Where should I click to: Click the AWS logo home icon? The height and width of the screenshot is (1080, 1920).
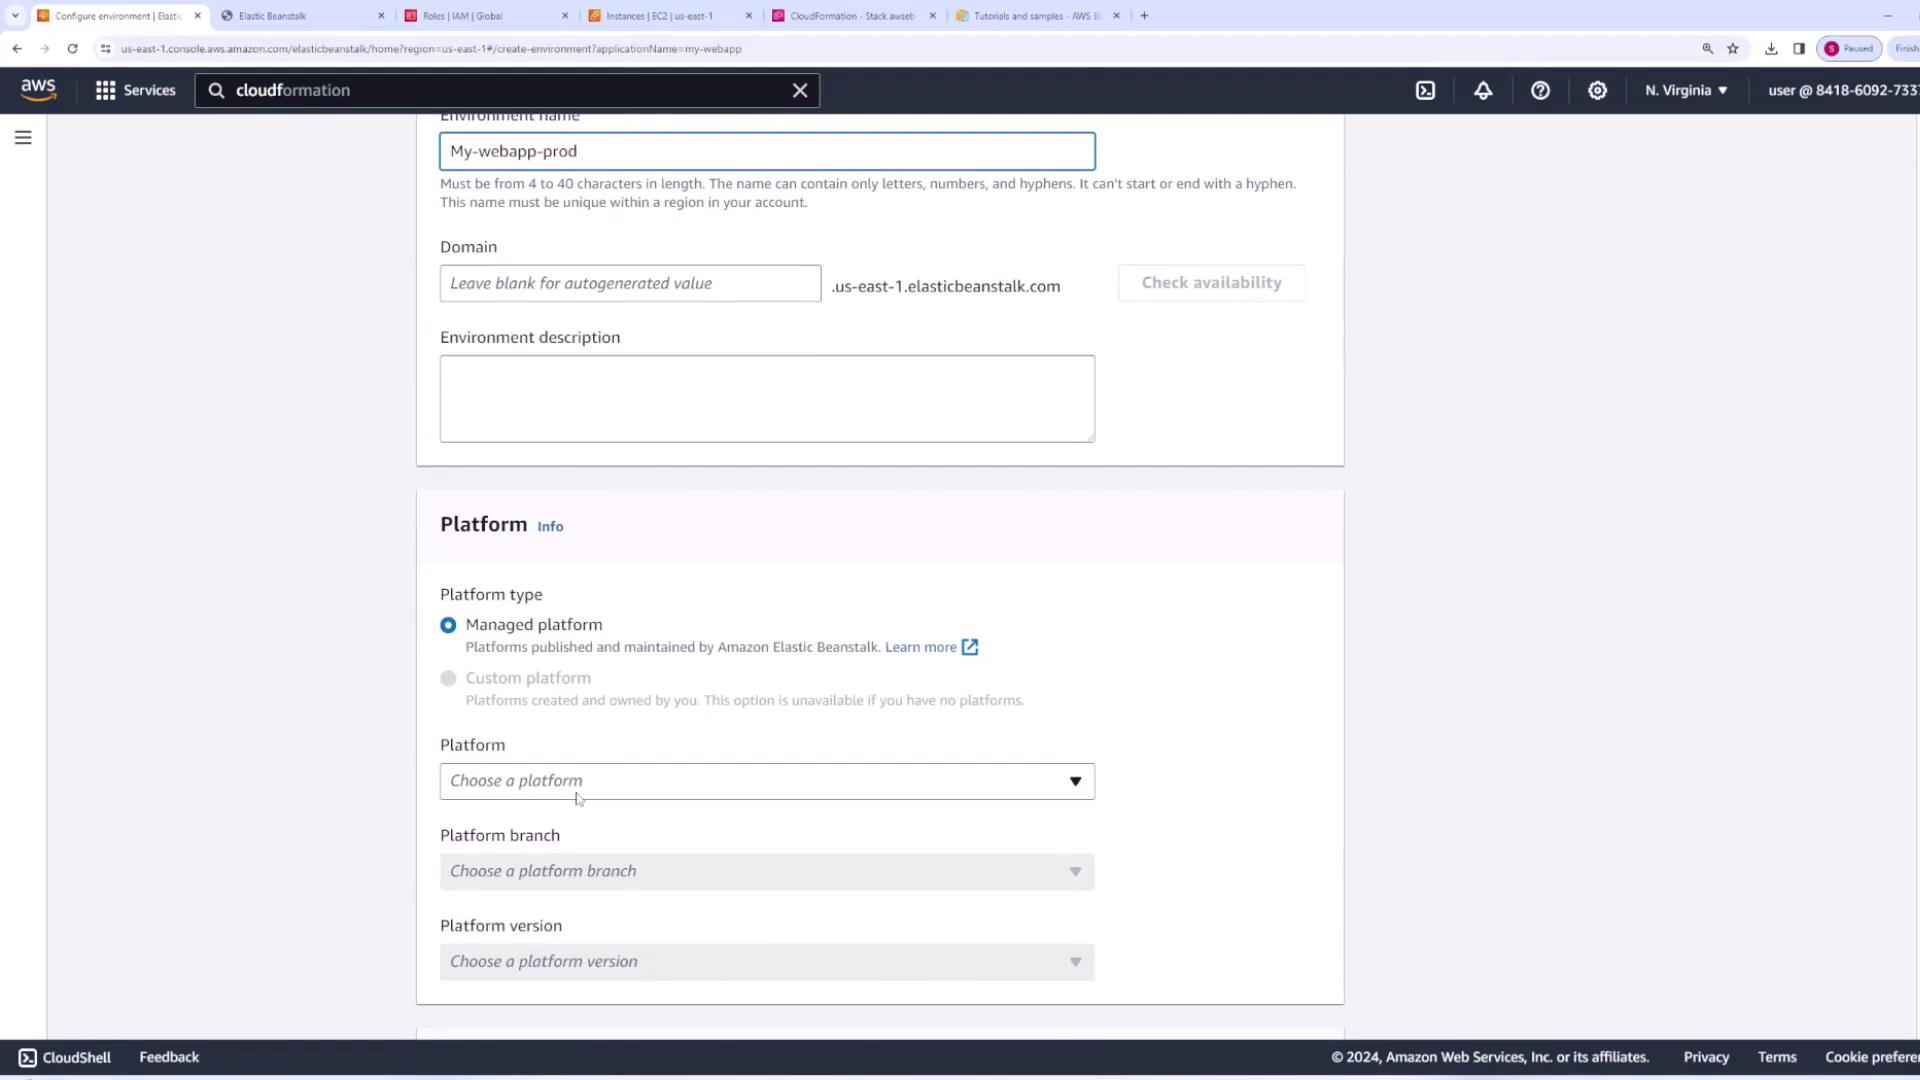click(x=38, y=90)
